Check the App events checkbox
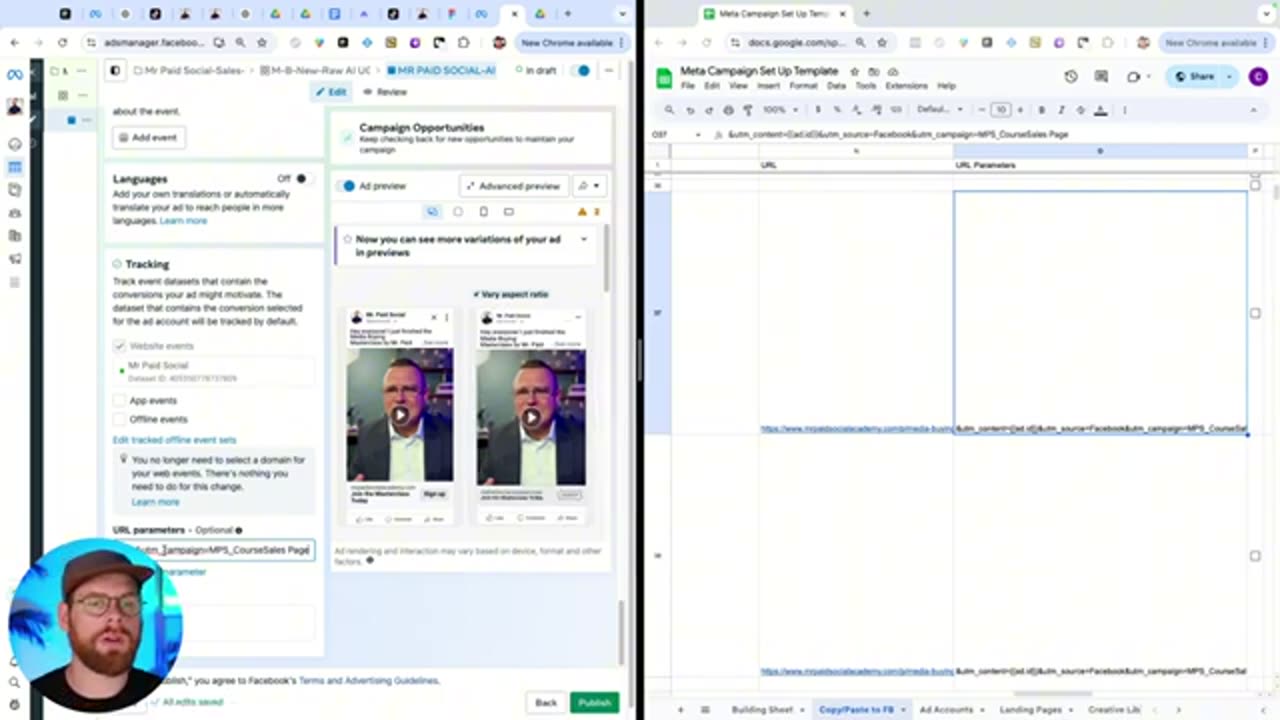Image resolution: width=1280 pixels, height=720 pixels. pyautogui.click(x=120, y=400)
